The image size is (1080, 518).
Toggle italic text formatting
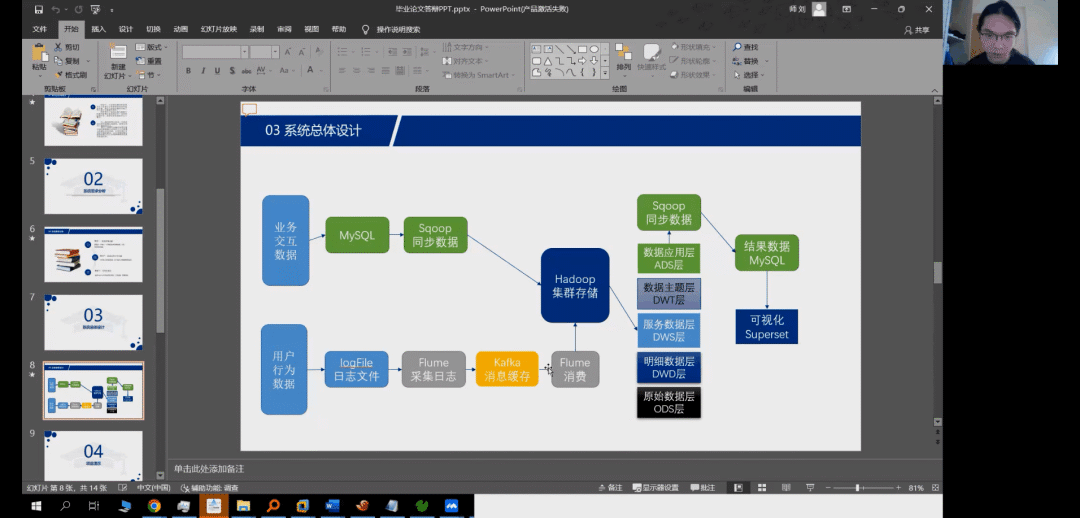click(x=202, y=71)
